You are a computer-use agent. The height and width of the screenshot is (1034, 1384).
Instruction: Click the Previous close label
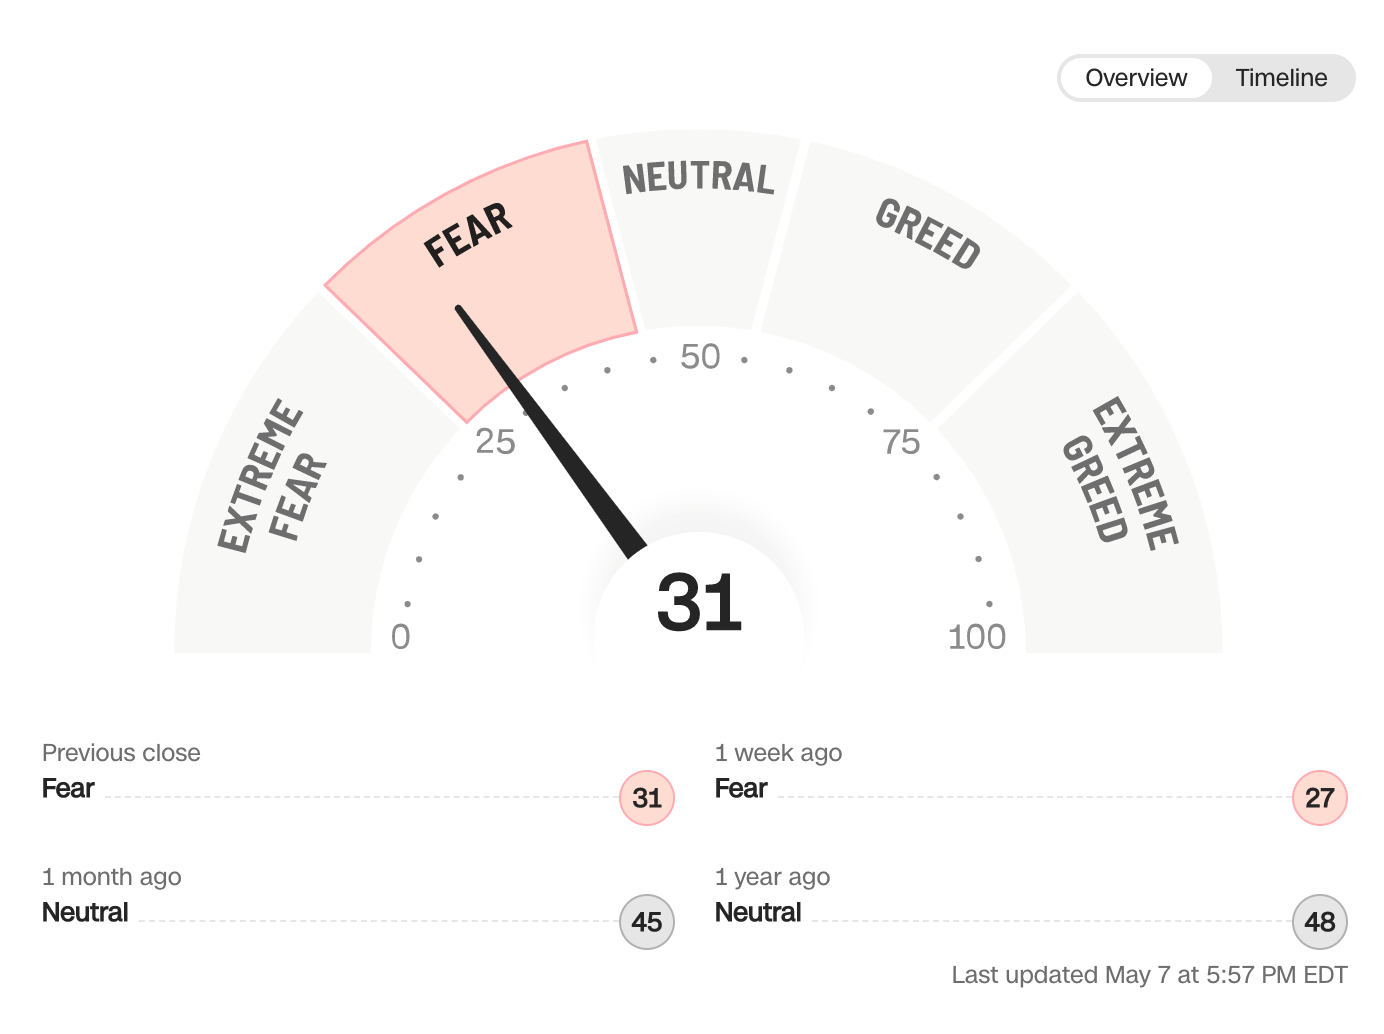click(x=121, y=753)
